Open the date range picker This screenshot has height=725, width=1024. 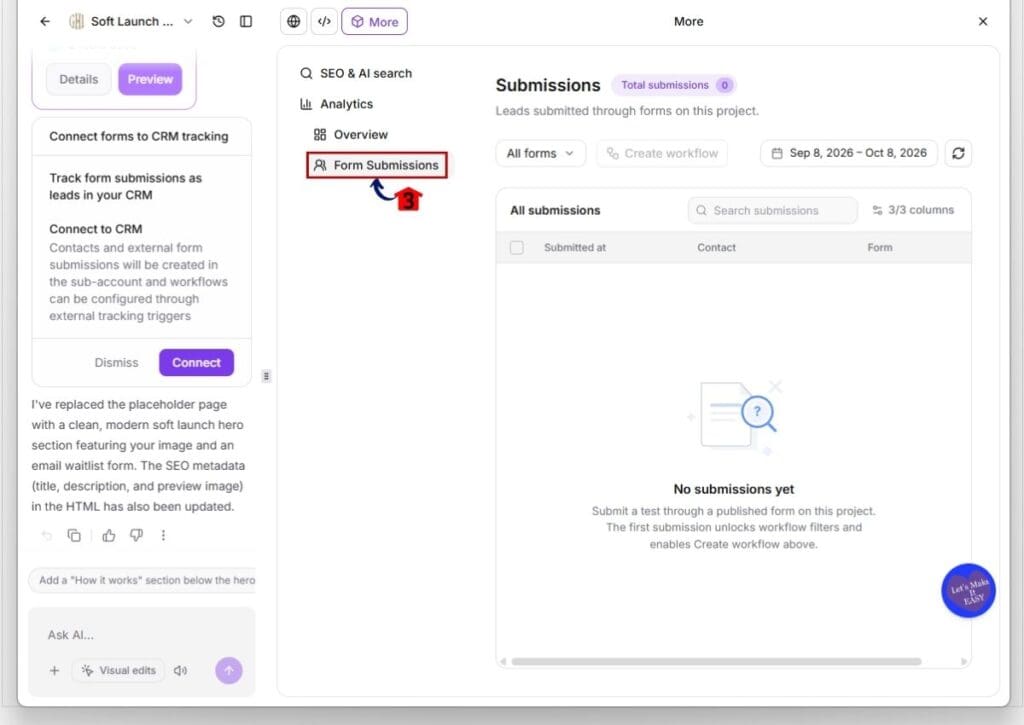[849, 153]
